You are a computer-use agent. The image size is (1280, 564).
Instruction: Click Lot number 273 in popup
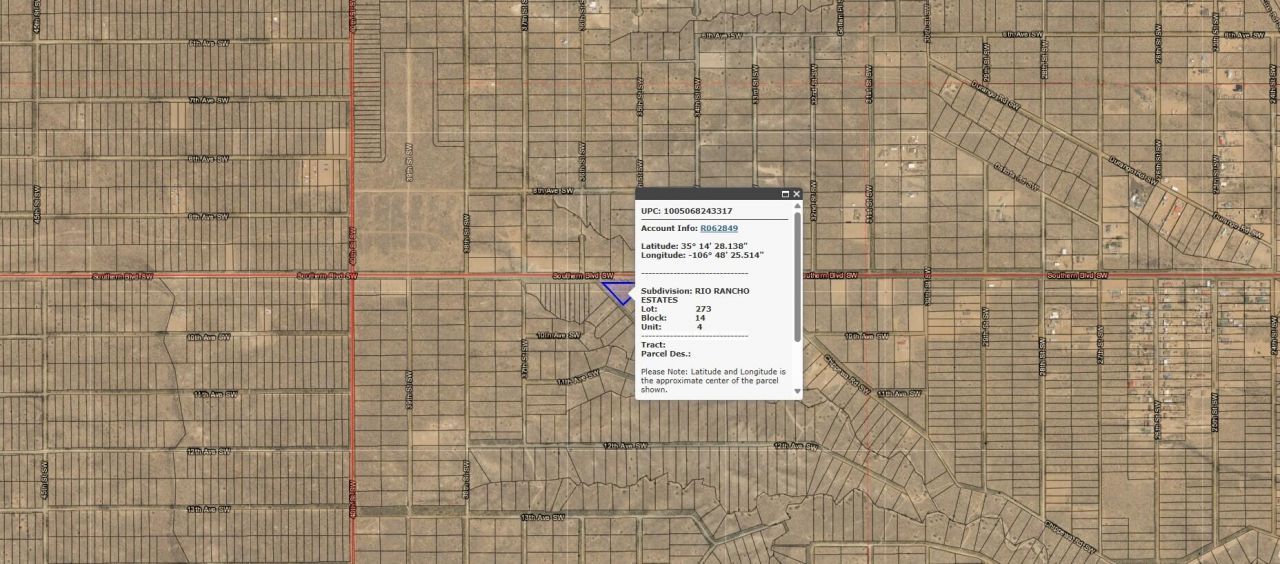click(x=703, y=309)
